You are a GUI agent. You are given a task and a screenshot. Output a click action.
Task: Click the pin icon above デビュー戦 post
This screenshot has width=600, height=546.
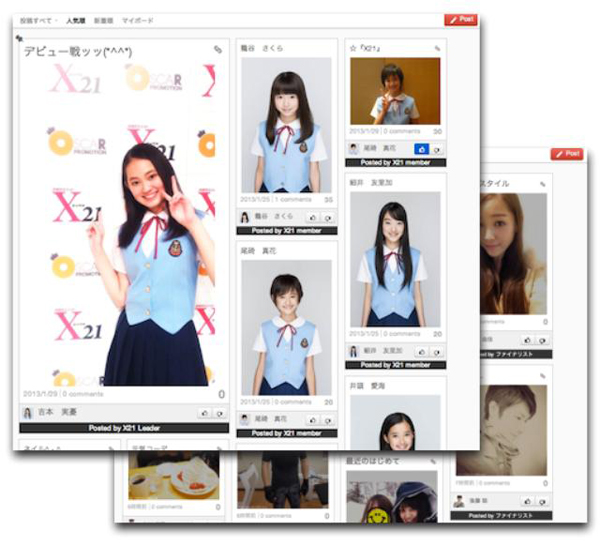20,38
